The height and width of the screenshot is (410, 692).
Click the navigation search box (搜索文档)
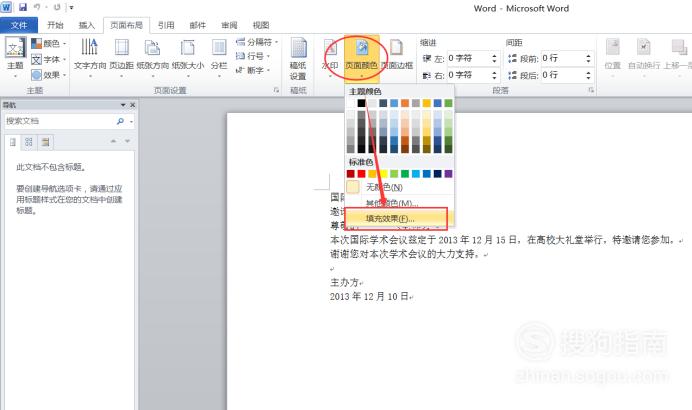60,121
